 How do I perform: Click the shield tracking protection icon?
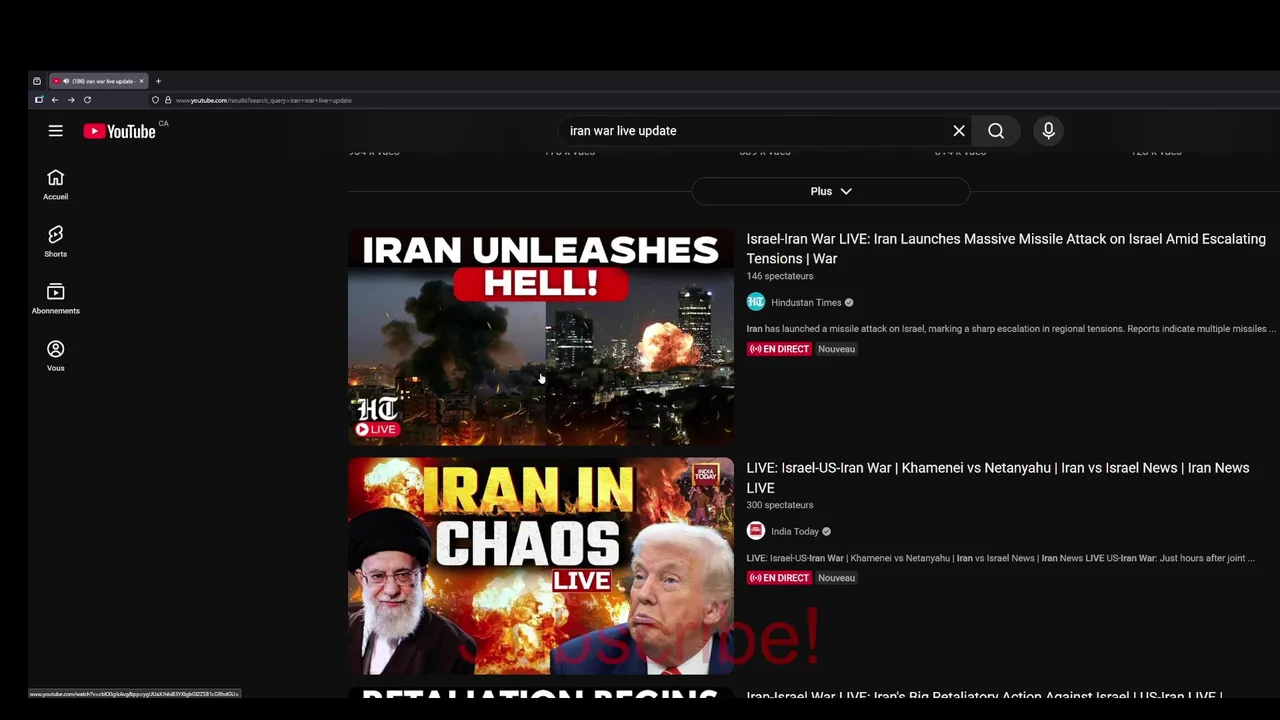(x=156, y=100)
